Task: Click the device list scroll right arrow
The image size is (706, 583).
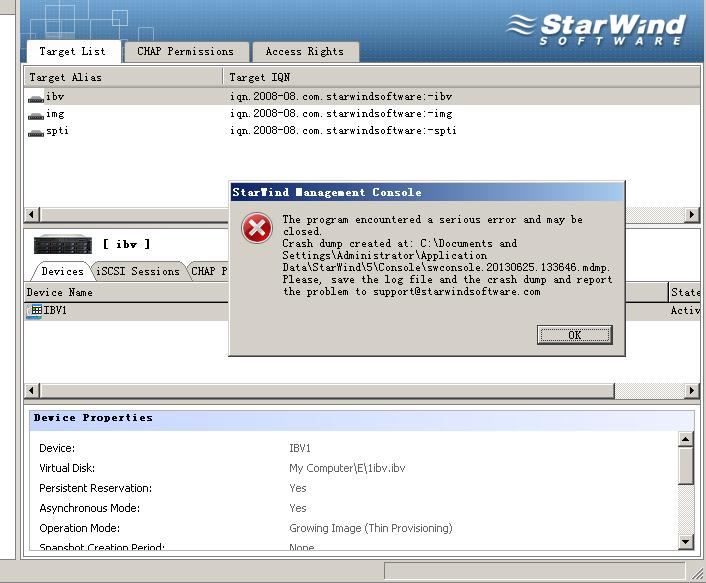Action: (692, 390)
